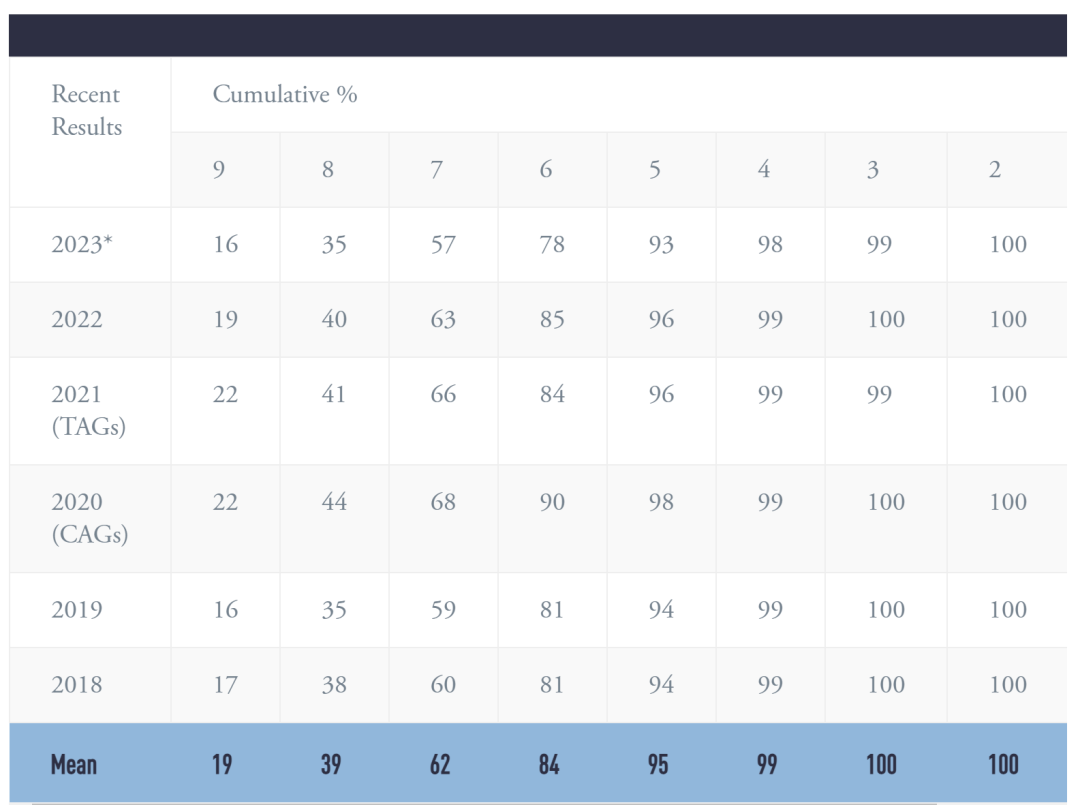Click value 59 in the 2019 row

[443, 609]
